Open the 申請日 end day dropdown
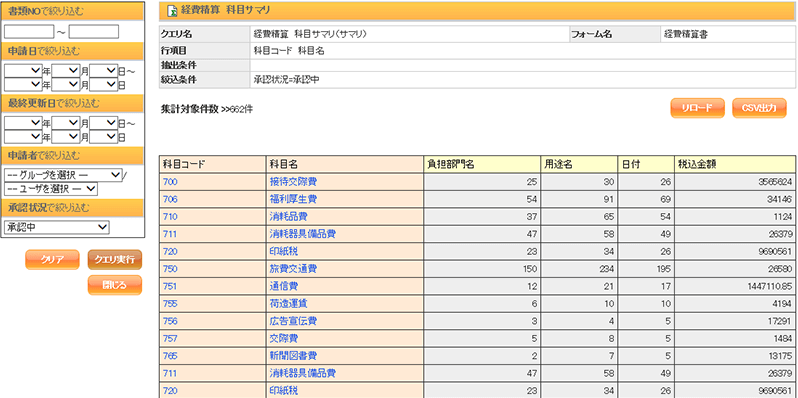Viewport: 798px width, 398px height. (x=103, y=84)
